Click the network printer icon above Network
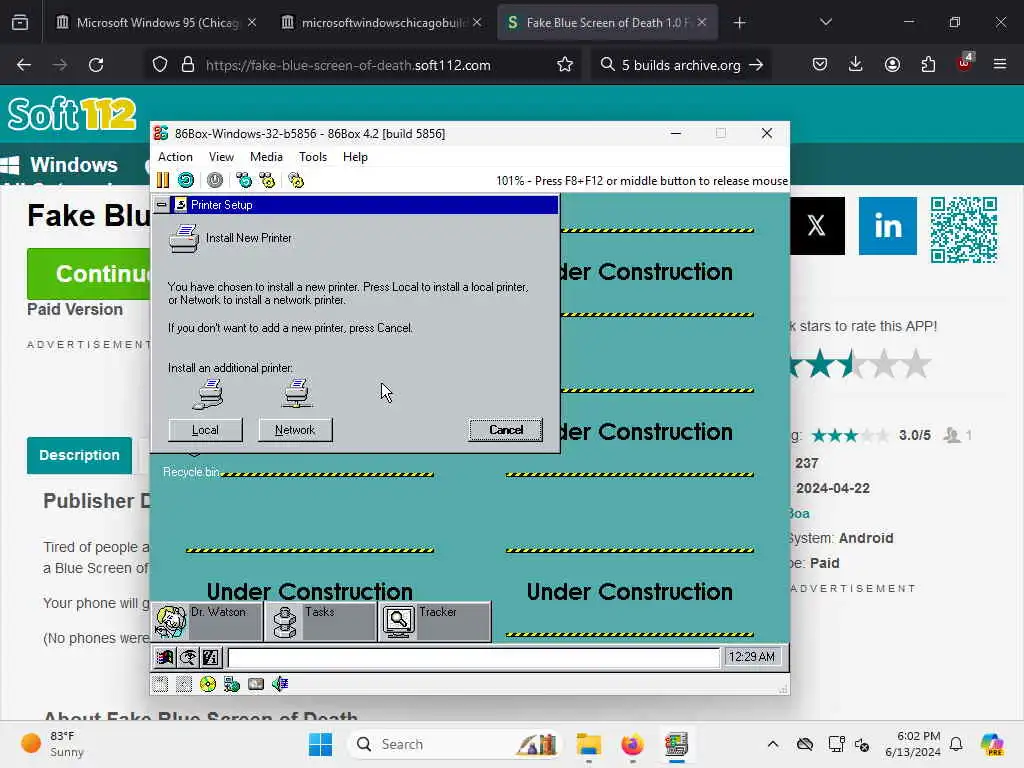The image size is (1024, 768). click(297, 393)
